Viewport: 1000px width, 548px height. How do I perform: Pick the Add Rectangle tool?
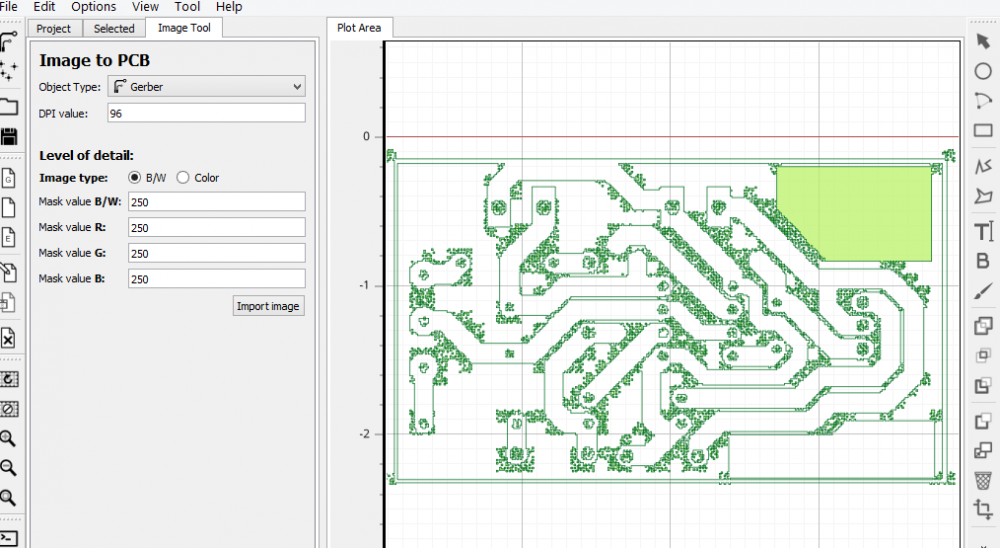[x=983, y=130]
